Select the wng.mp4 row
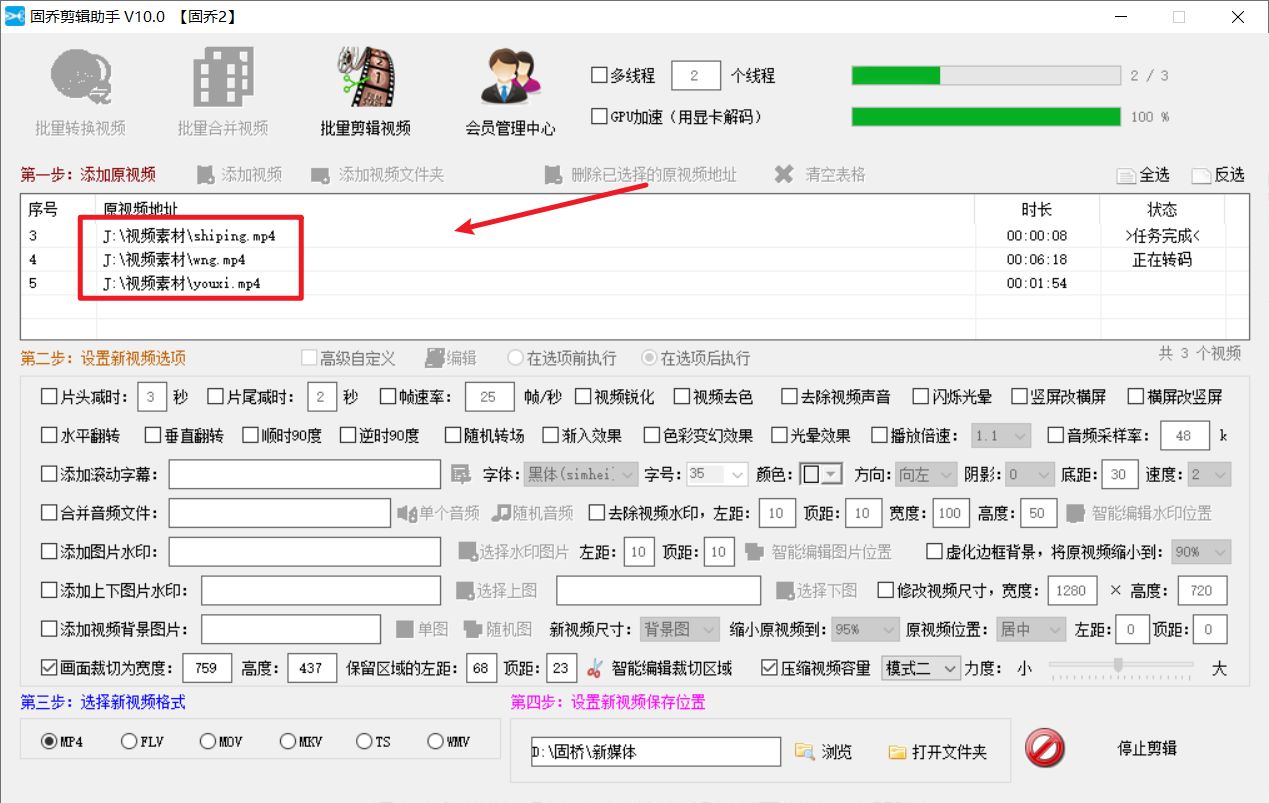The width and height of the screenshot is (1269, 803). [635, 260]
